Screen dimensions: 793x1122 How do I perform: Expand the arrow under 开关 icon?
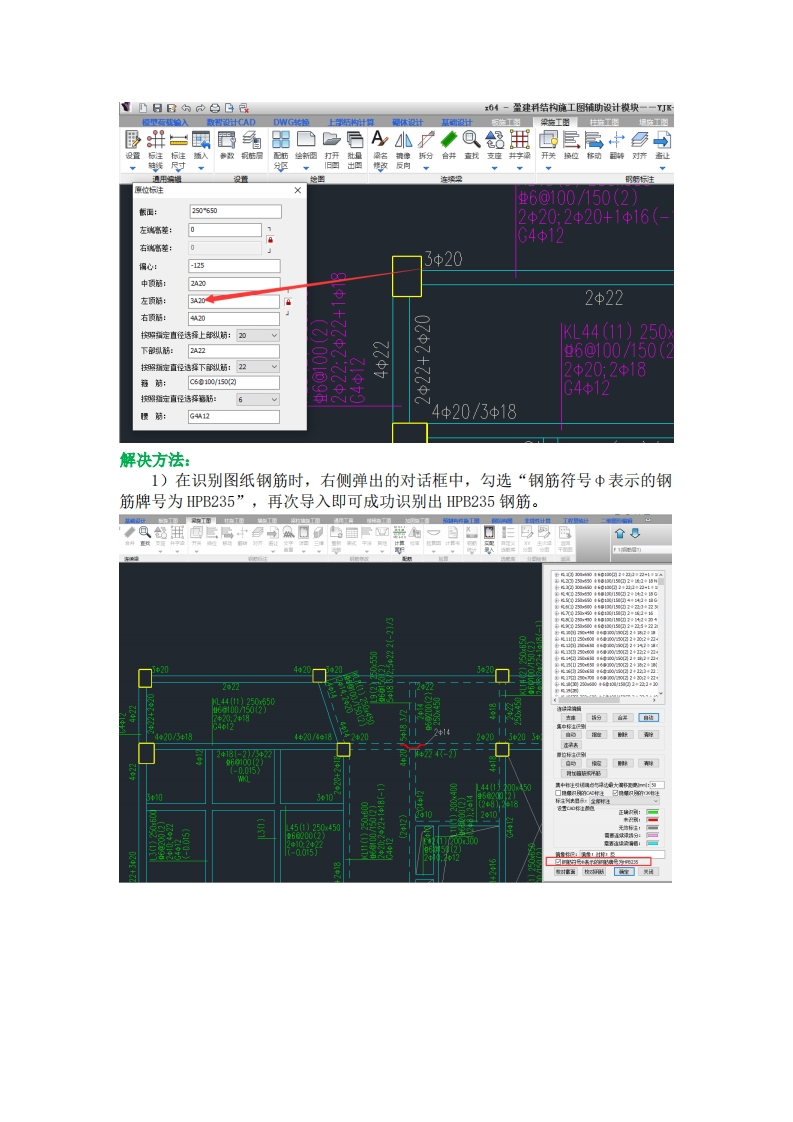(548, 168)
